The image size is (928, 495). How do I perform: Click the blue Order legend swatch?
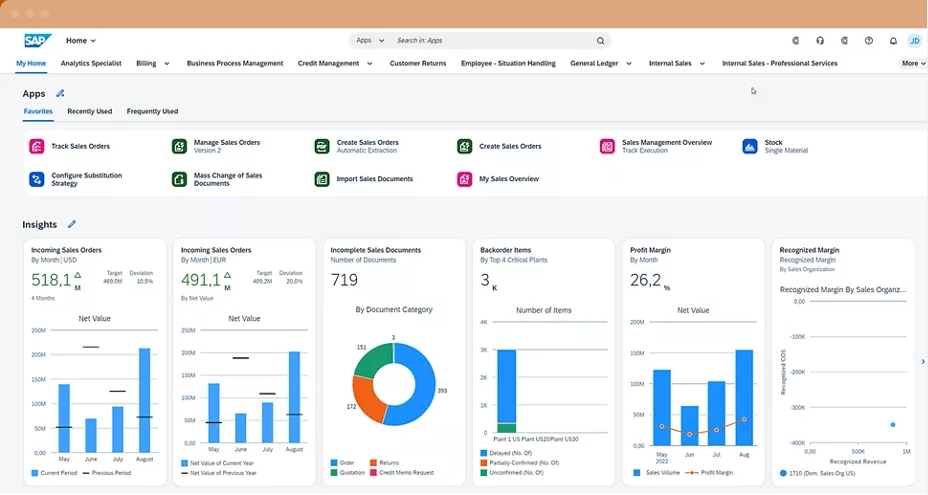pyautogui.click(x=334, y=463)
